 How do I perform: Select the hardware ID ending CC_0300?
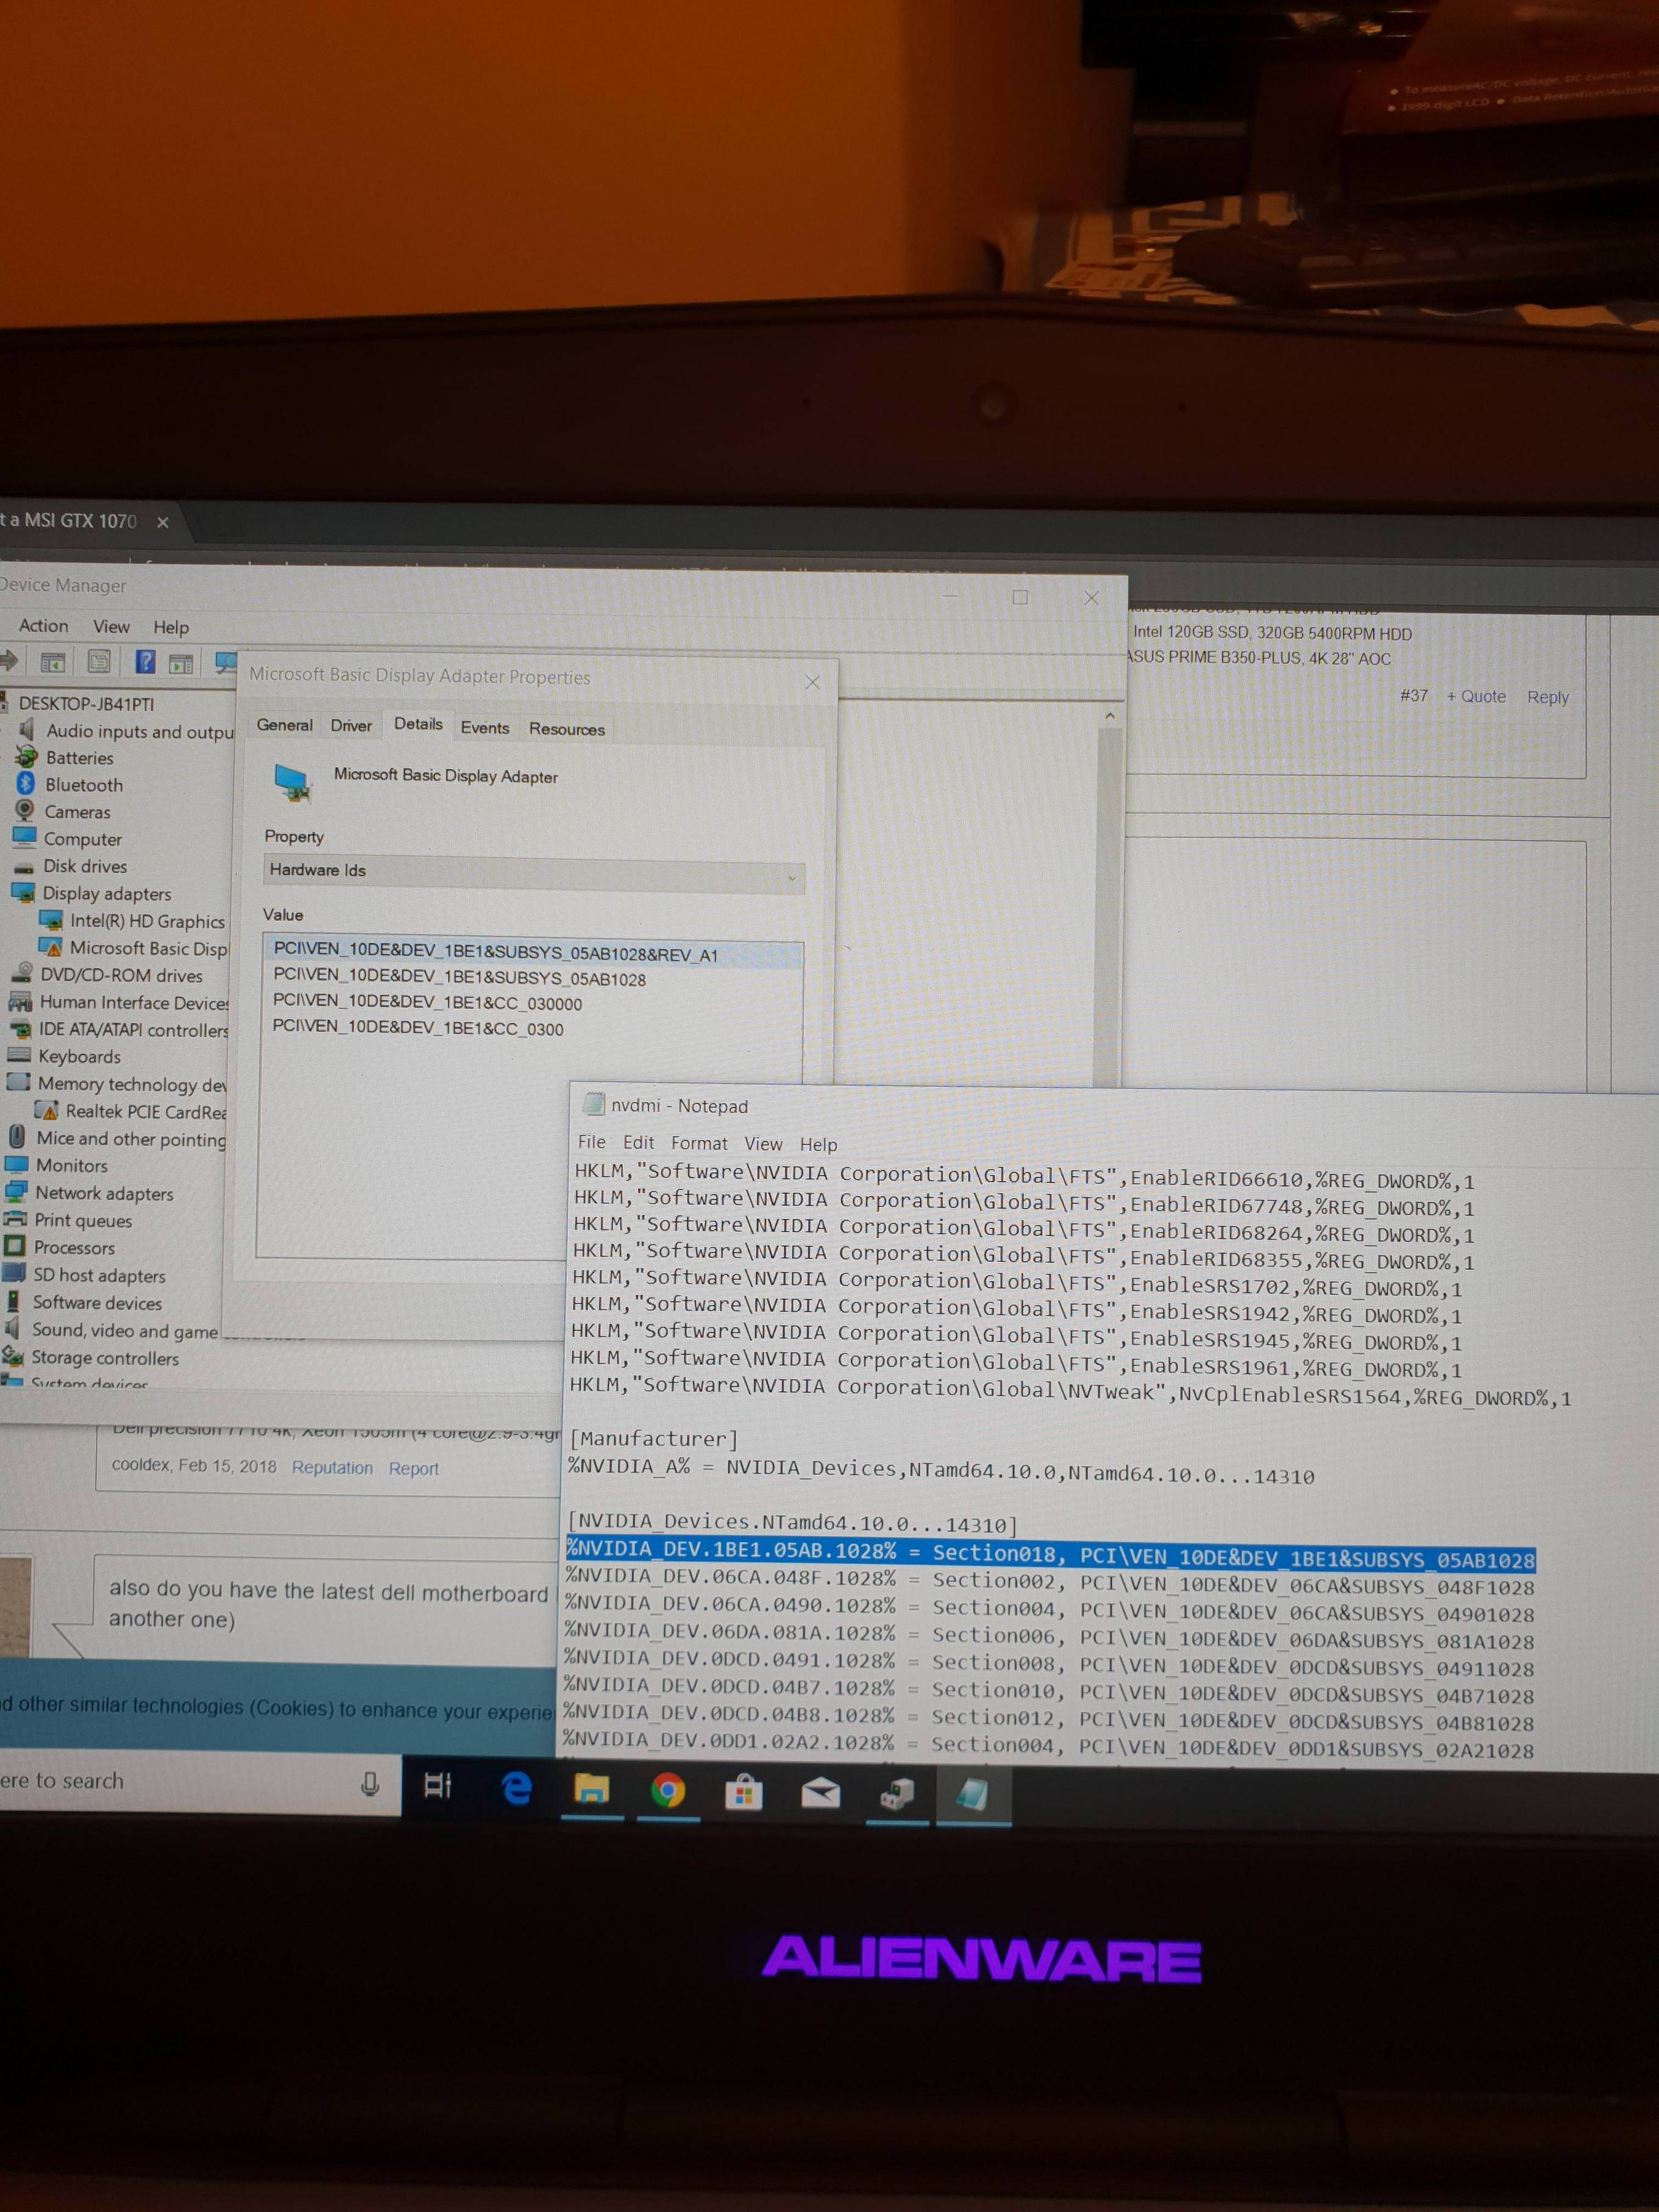418,1028
